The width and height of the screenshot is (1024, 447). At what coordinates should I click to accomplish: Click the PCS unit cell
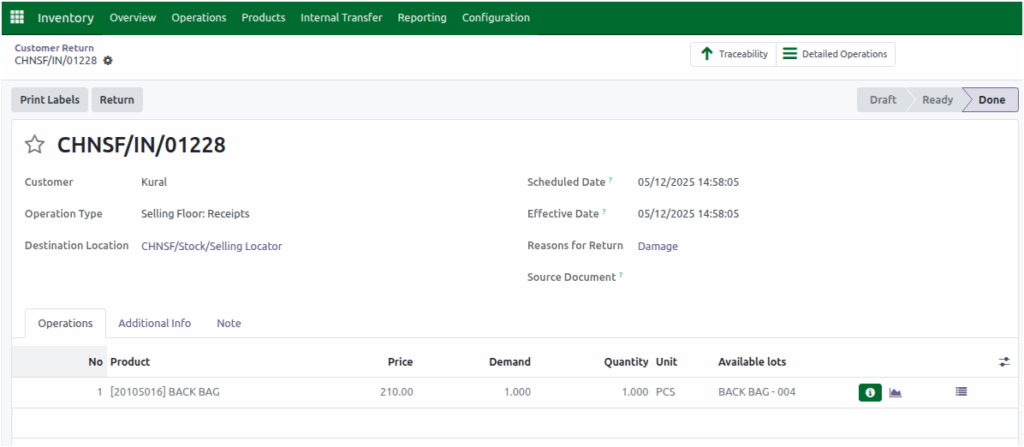(666, 392)
